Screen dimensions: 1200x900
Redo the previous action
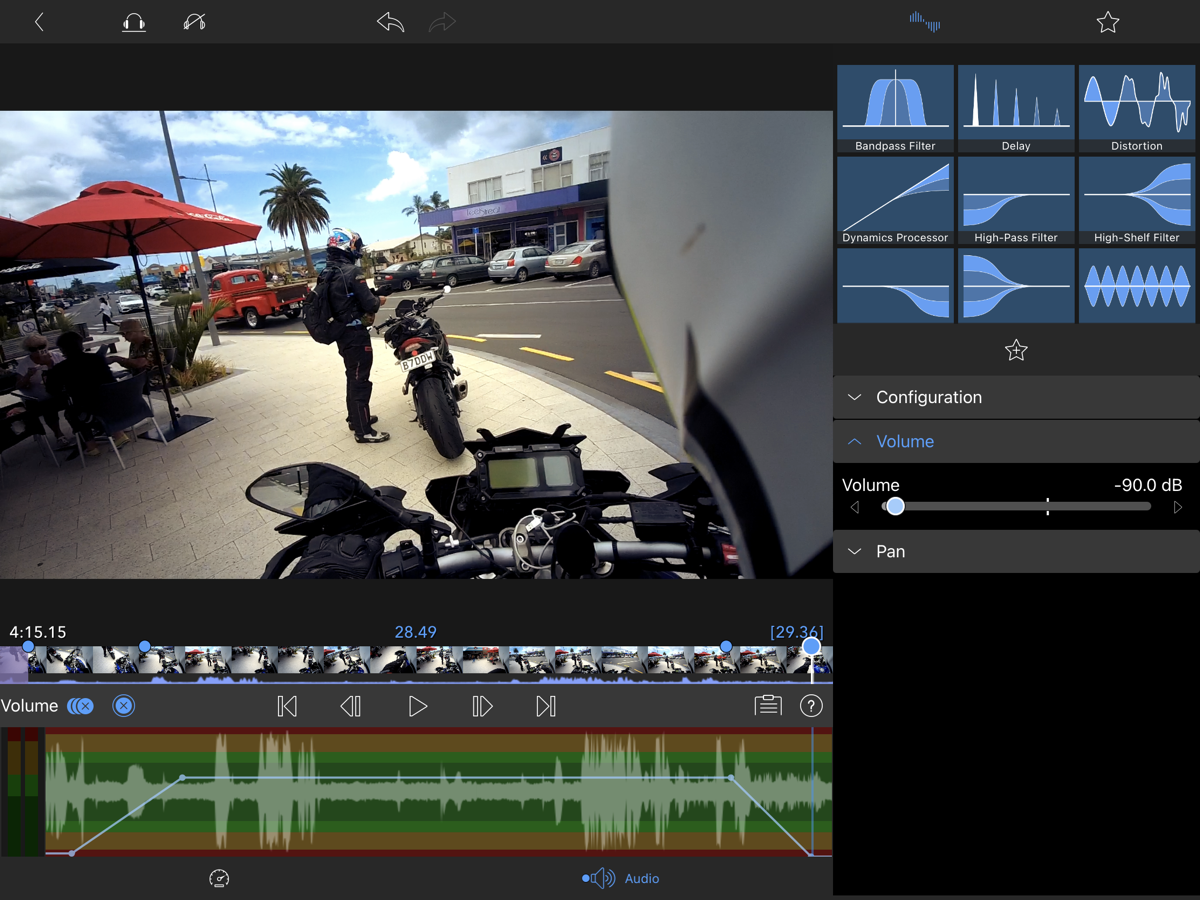point(442,22)
